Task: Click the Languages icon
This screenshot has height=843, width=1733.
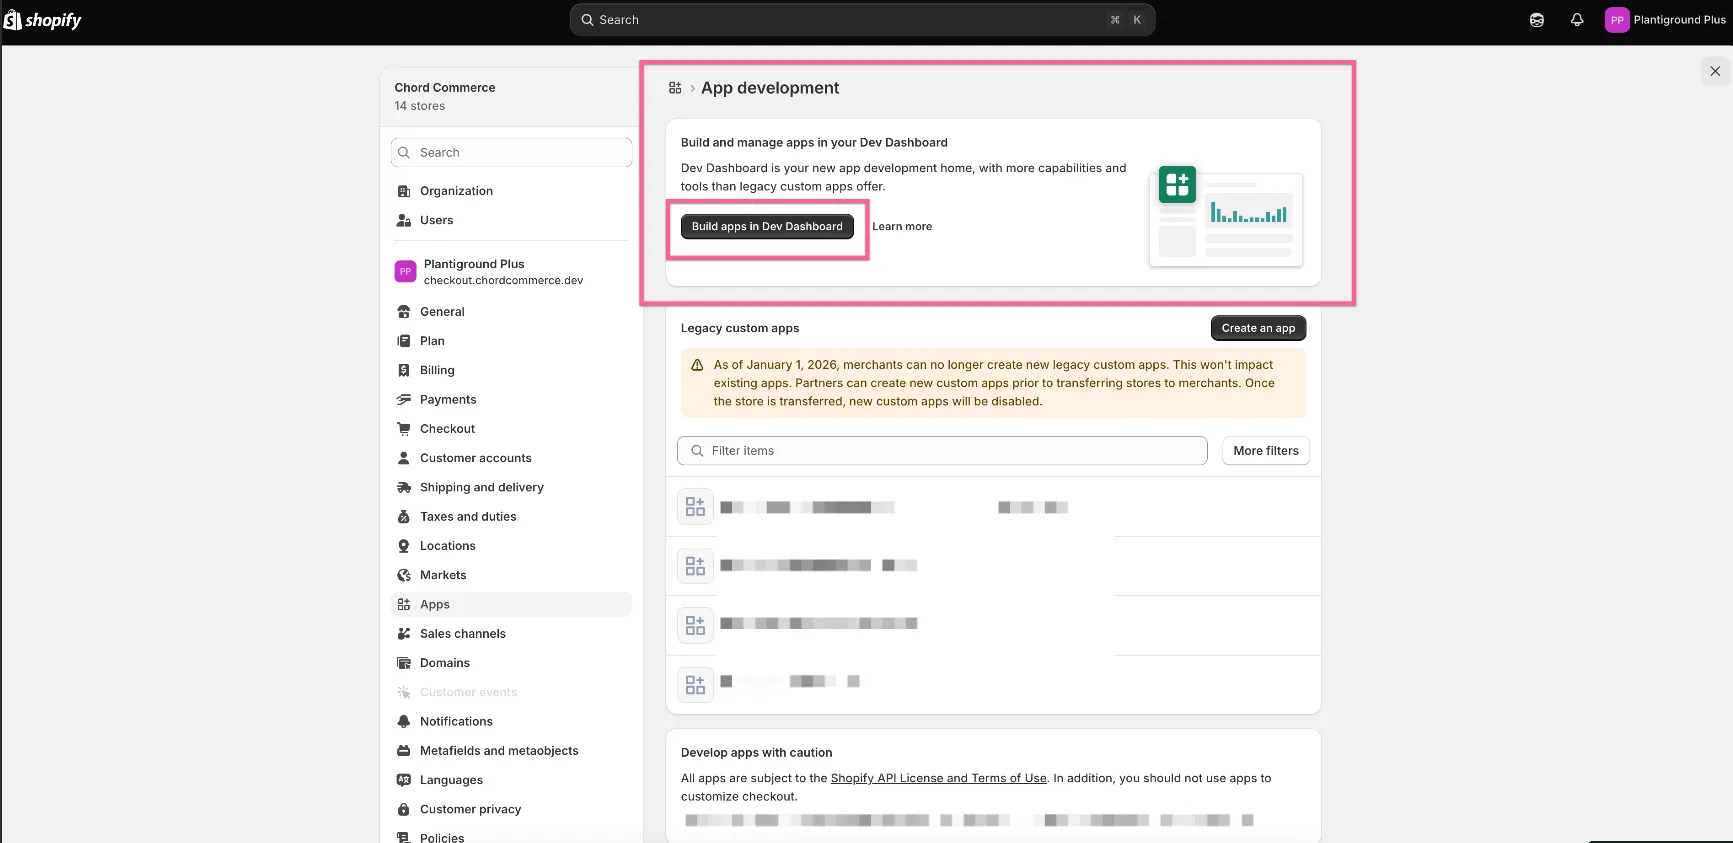Action: [x=404, y=780]
